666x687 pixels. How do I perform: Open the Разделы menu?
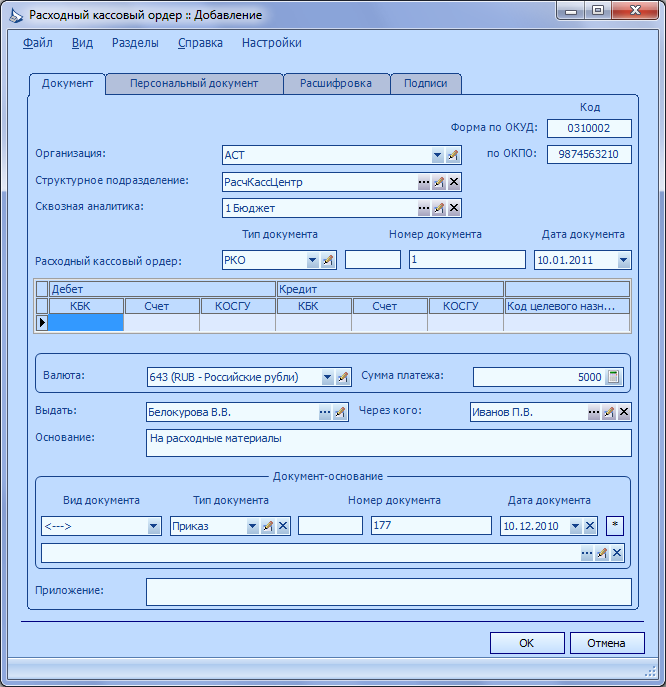(x=135, y=43)
